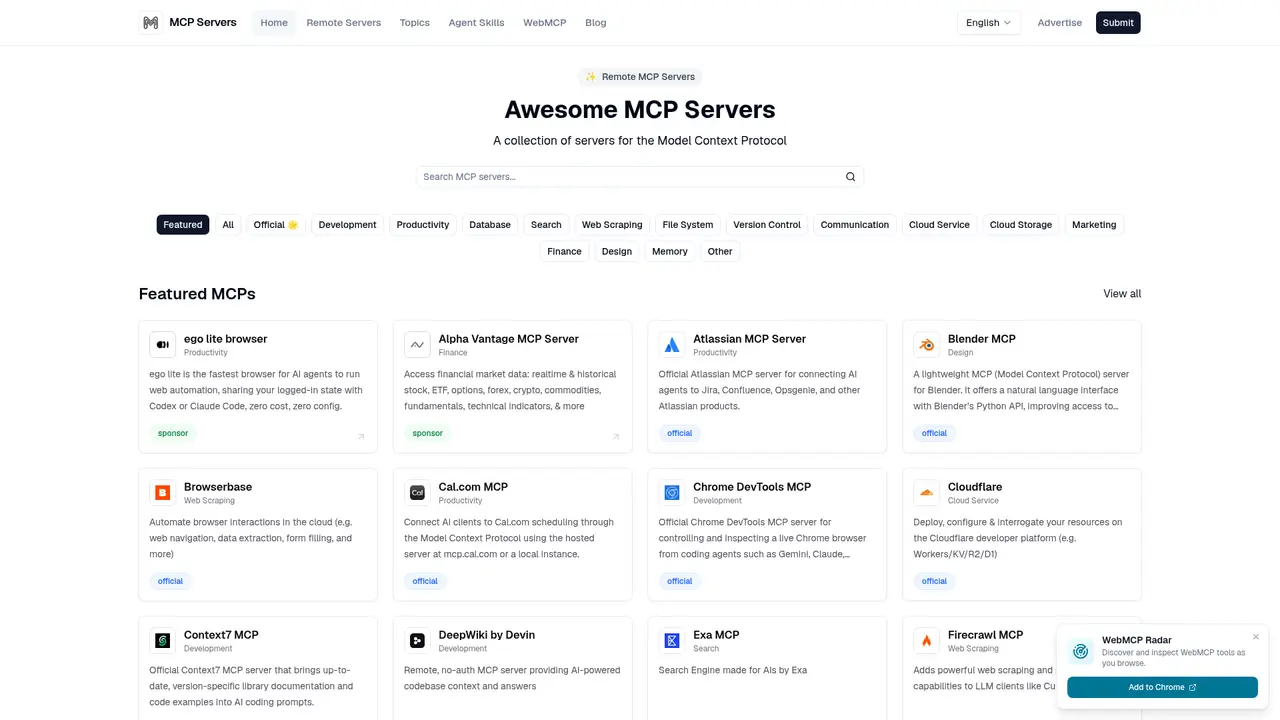
Task: Filter servers by Memory category
Action: coord(670,252)
